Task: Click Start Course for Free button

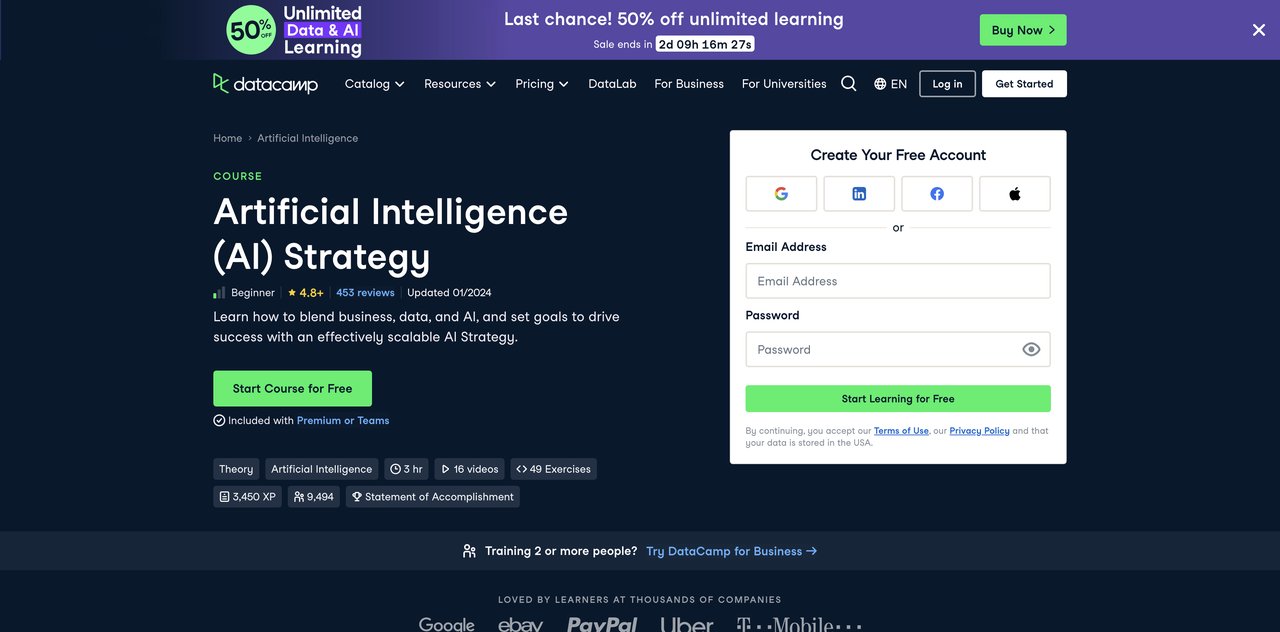Action: point(292,388)
